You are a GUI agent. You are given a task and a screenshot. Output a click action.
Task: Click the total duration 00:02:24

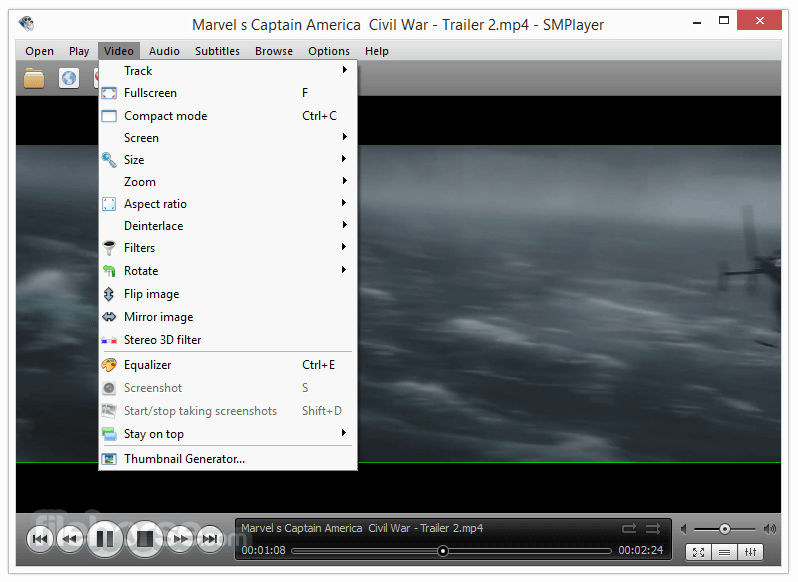(x=641, y=550)
